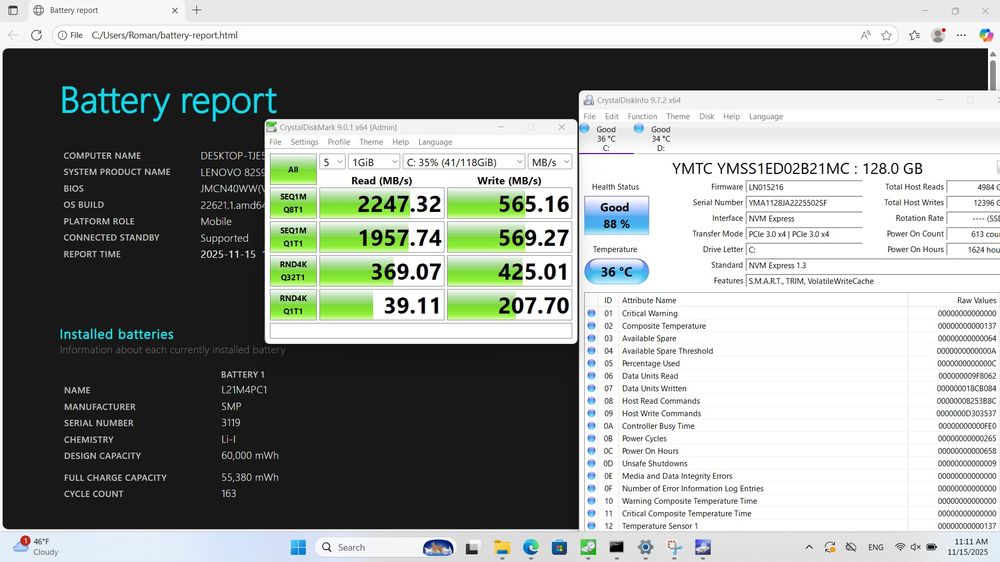Open CrystalDiskInfo Language menu
Image resolution: width=1000 pixels, height=562 pixels.
(x=766, y=117)
